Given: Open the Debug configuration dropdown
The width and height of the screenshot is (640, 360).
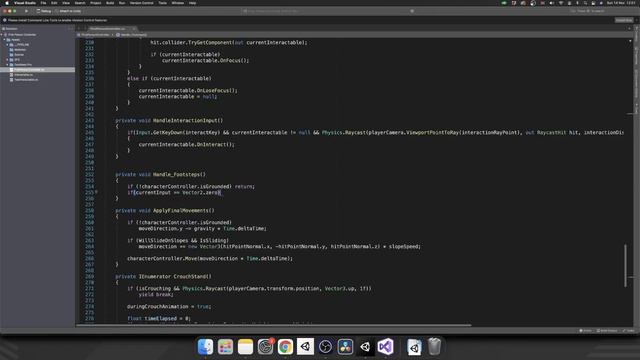Looking at the screenshot, I should pos(44,11).
